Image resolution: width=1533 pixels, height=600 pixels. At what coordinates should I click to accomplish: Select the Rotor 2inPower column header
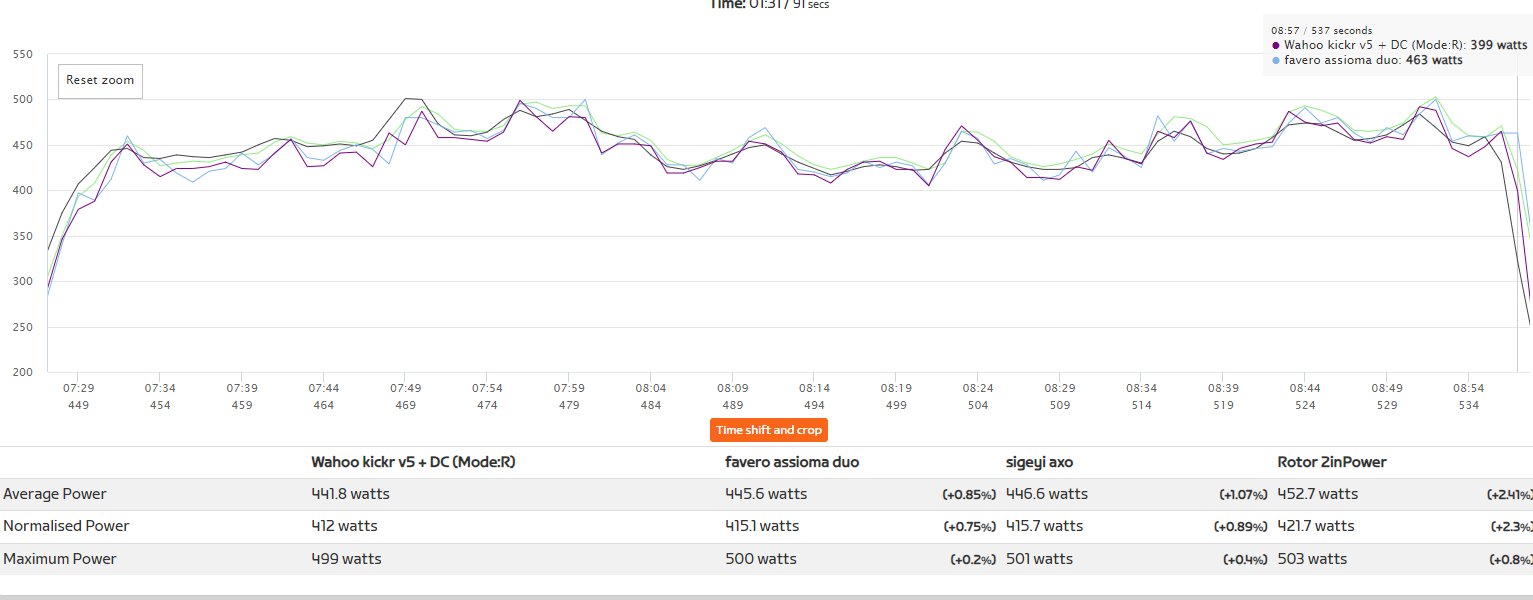1331,462
